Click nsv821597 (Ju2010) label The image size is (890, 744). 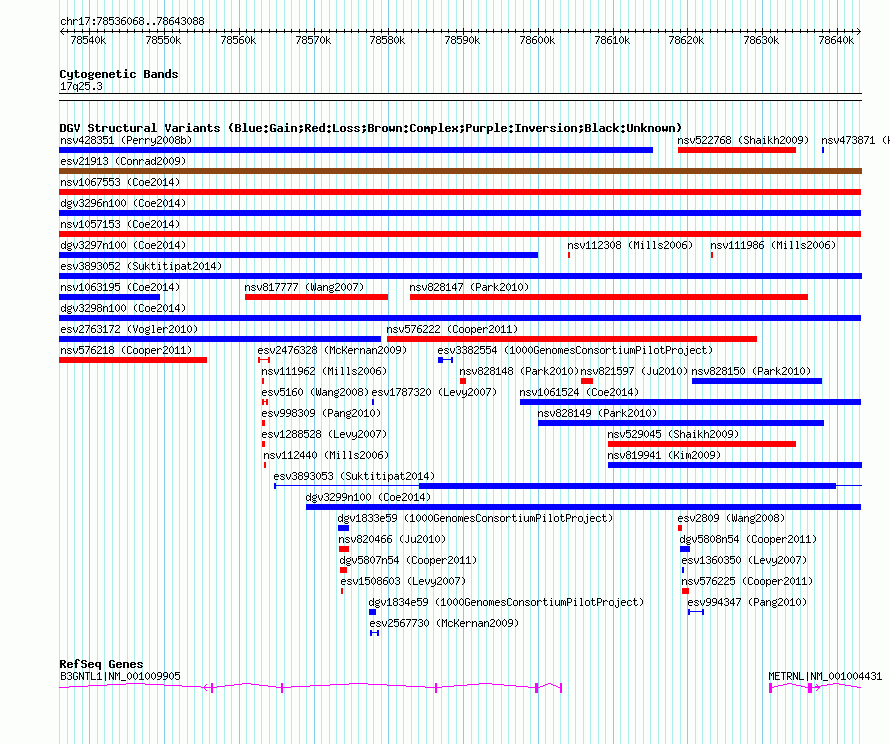[x=634, y=371]
